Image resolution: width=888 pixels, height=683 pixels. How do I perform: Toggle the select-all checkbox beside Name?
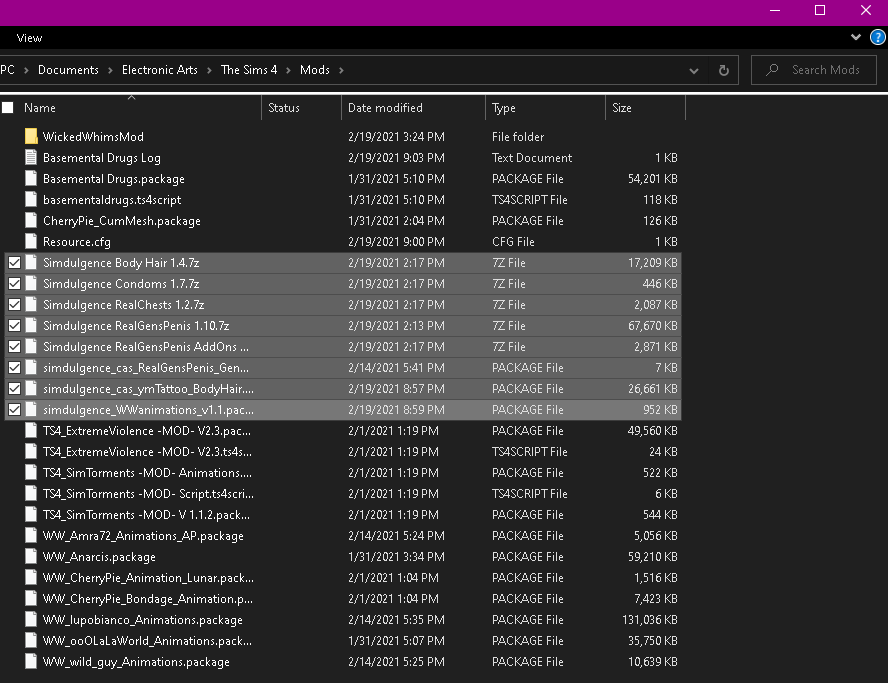coord(8,108)
